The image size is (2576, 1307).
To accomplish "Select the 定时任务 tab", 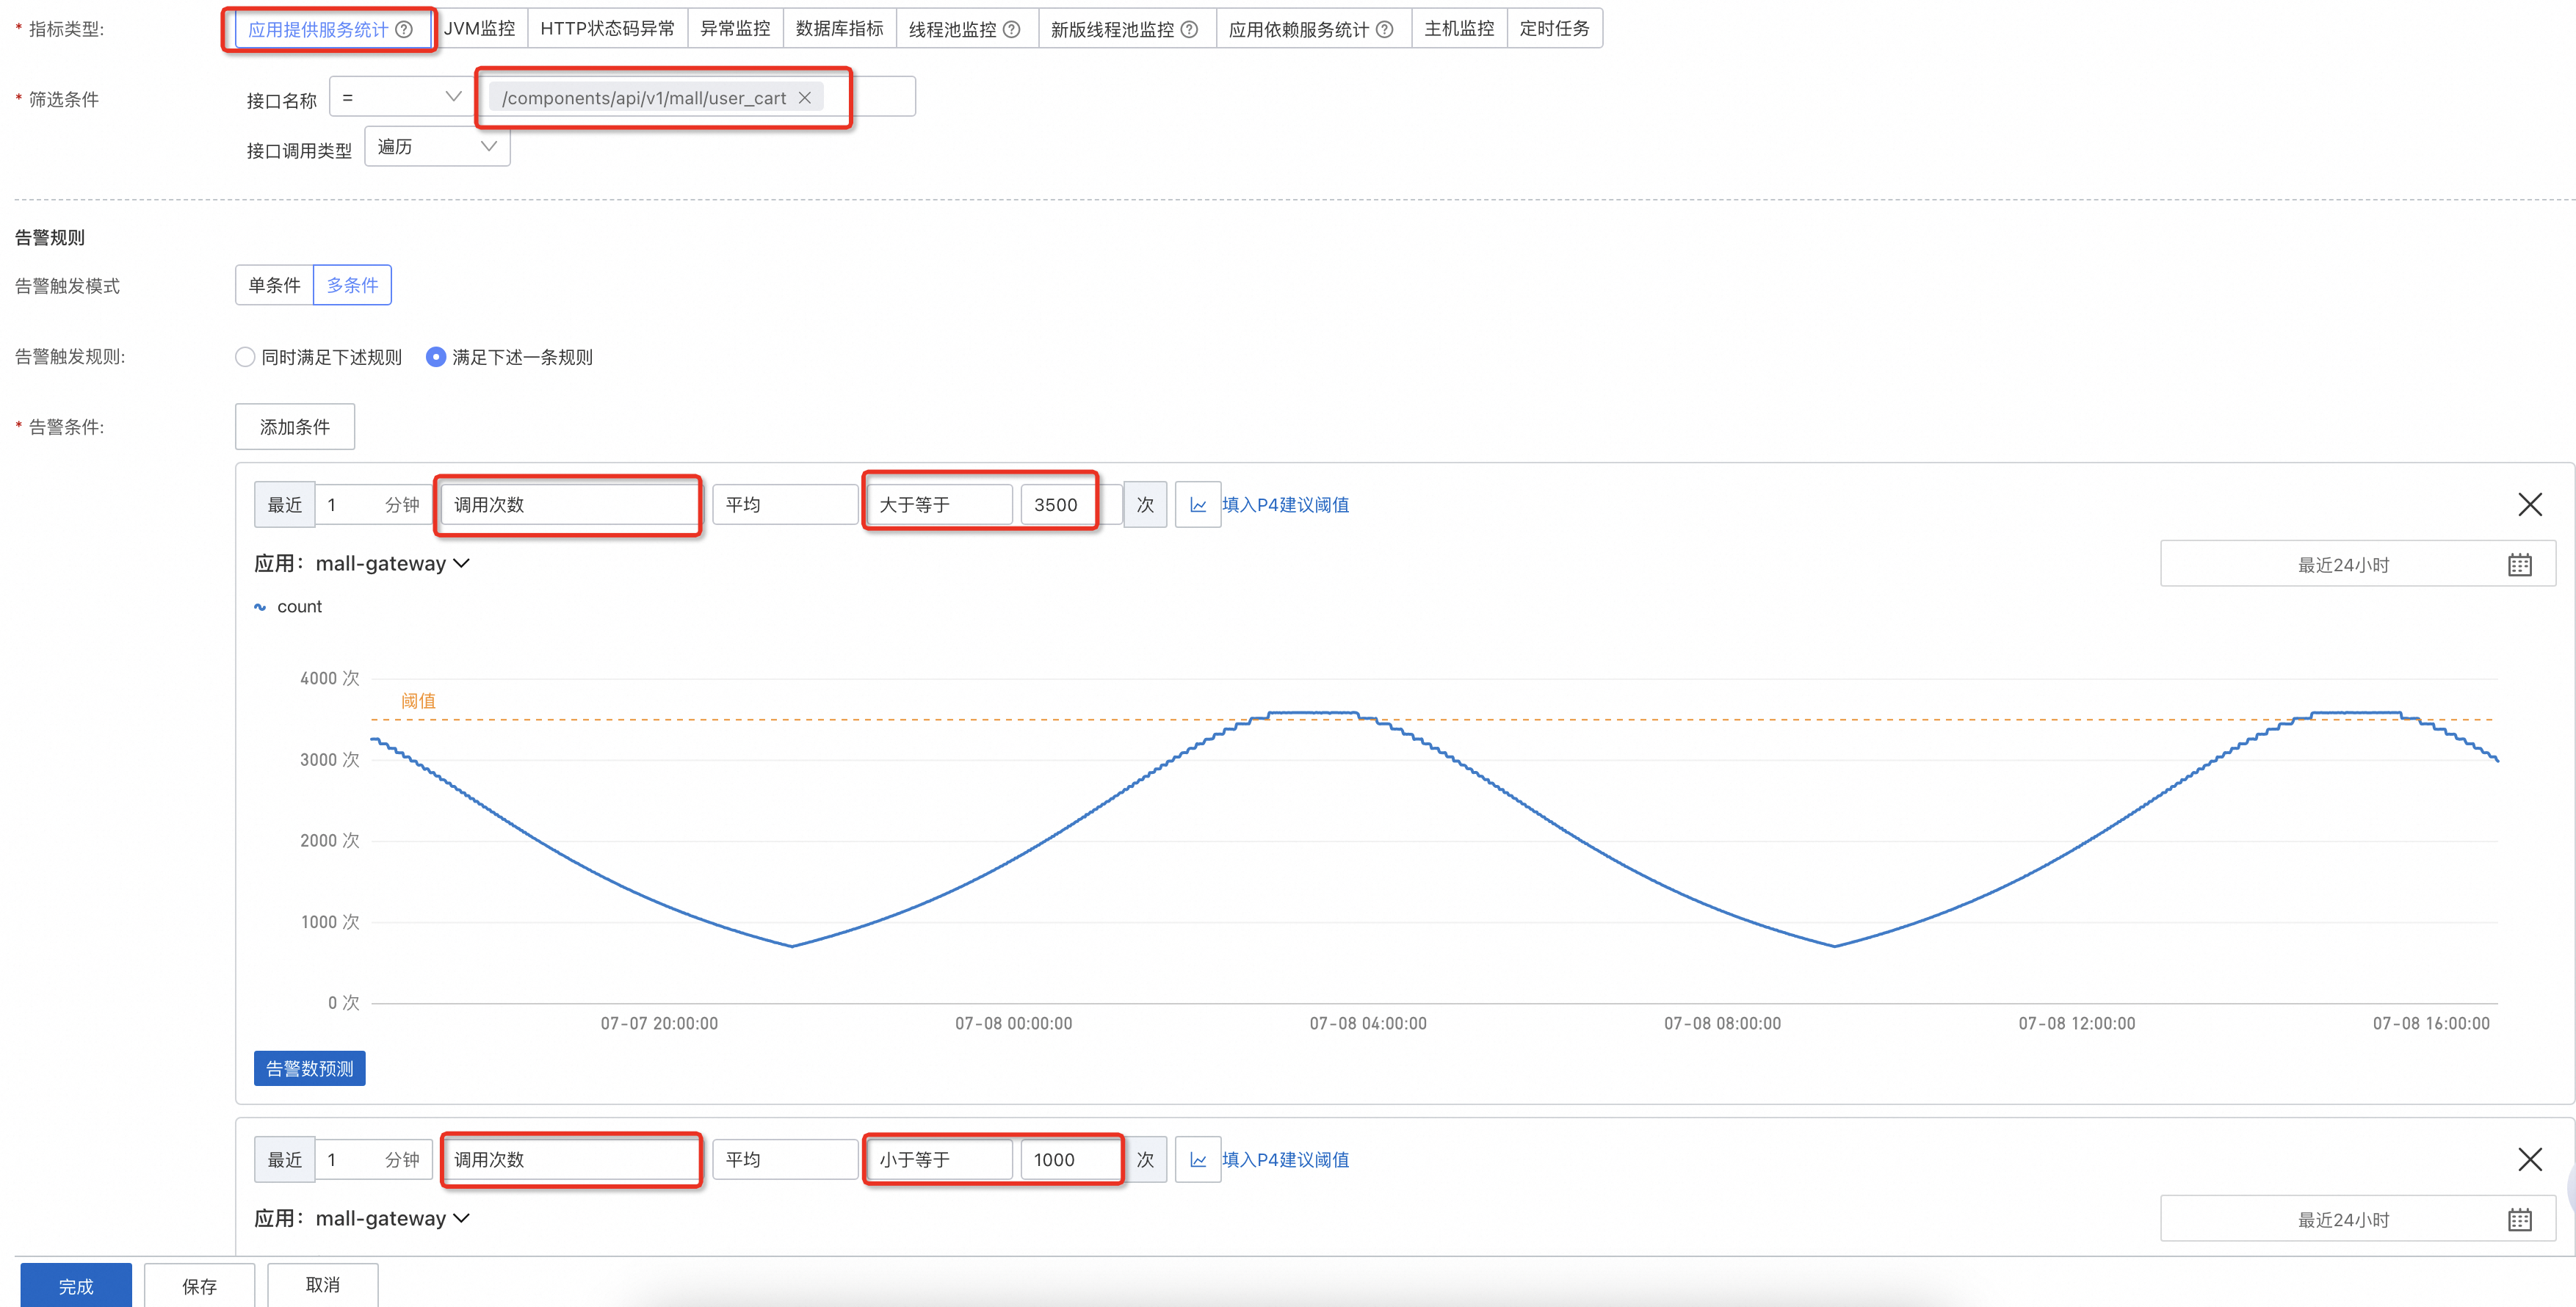I will point(1554,29).
